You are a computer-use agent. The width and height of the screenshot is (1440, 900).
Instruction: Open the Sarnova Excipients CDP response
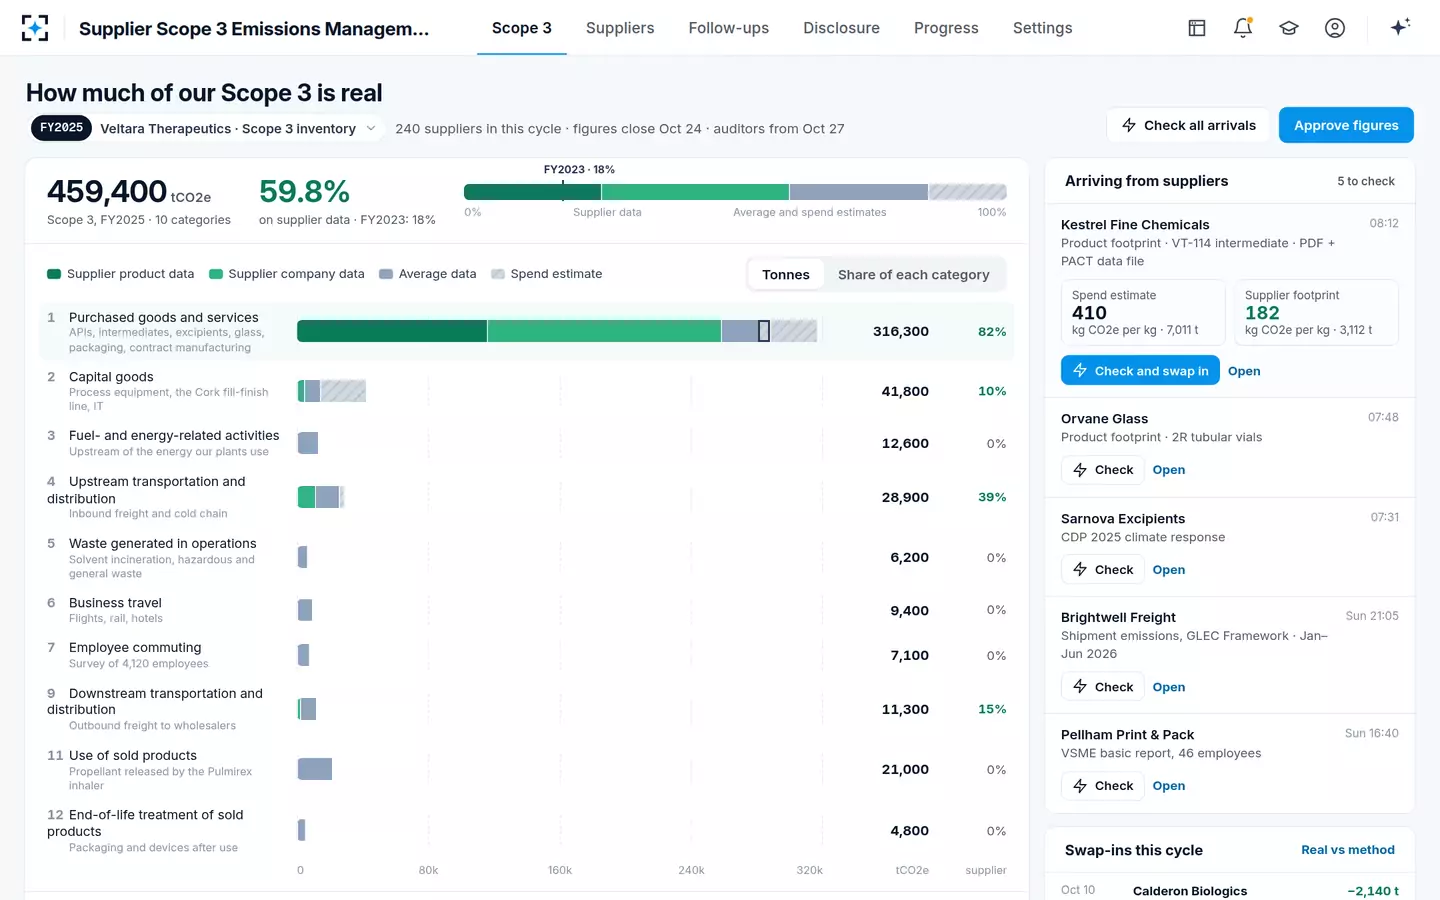click(1169, 570)
